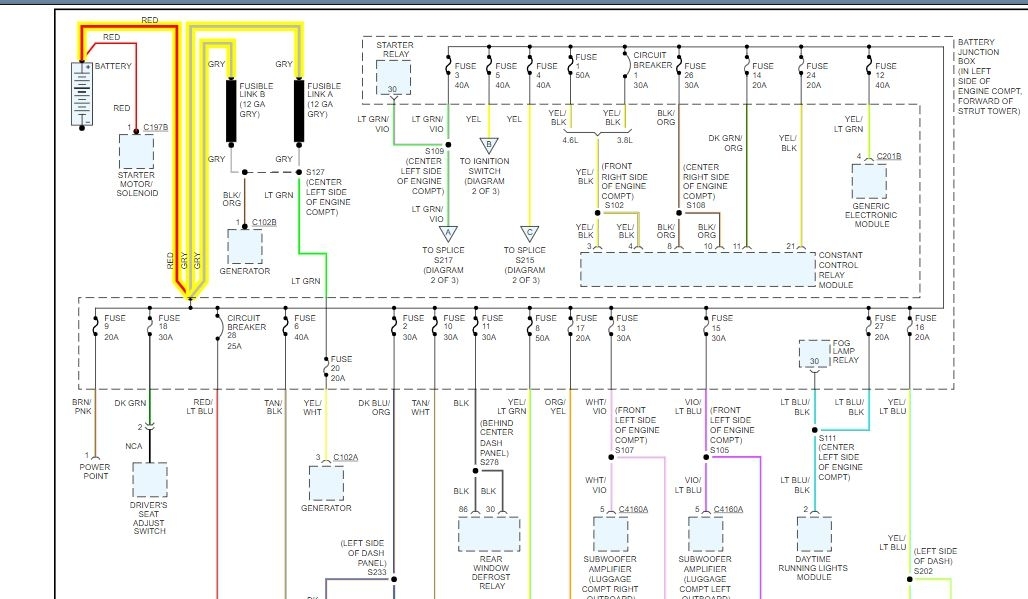The width and height of the screenshot is (1028, 599).
Task: Click the C197B connector label
Action: (x=155, y=127)
